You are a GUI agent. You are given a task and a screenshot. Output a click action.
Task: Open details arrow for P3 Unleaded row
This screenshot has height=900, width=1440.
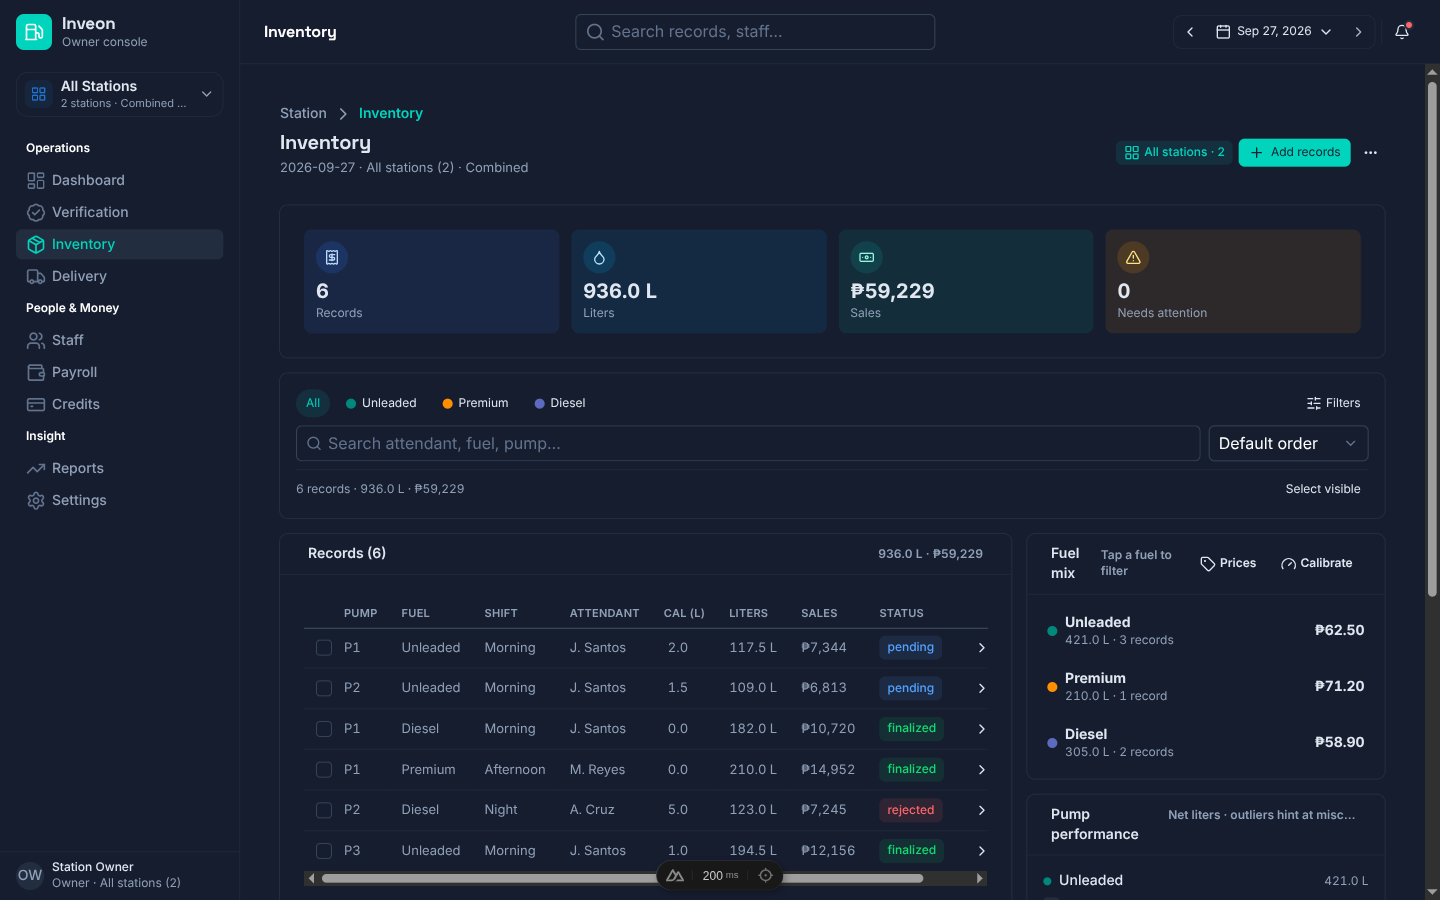pyautogui.click(x=981, y=851)
